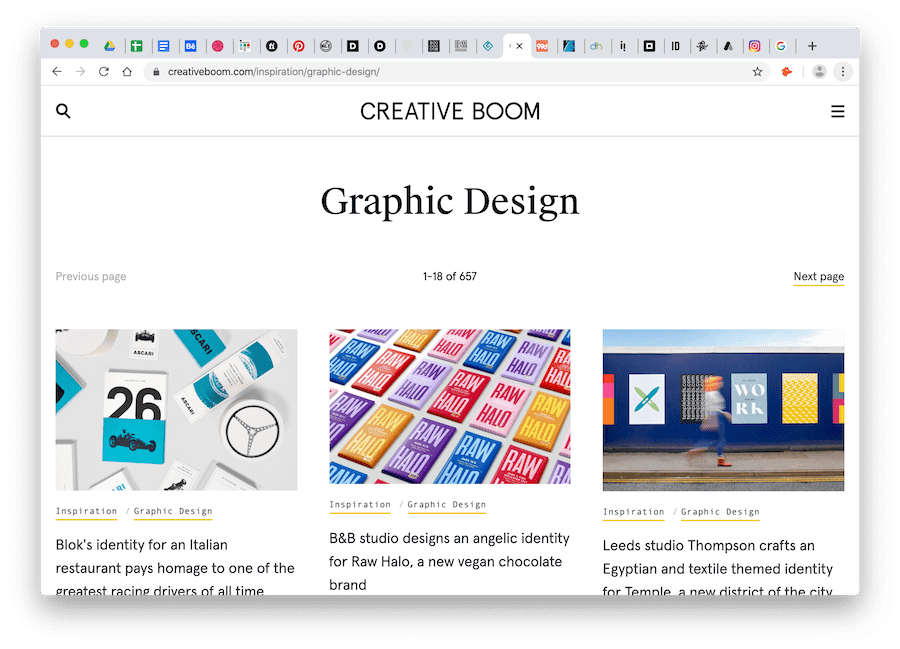Open the tab with 'i!' icon
The image size is (900, 649).
(x=623, y=46)
